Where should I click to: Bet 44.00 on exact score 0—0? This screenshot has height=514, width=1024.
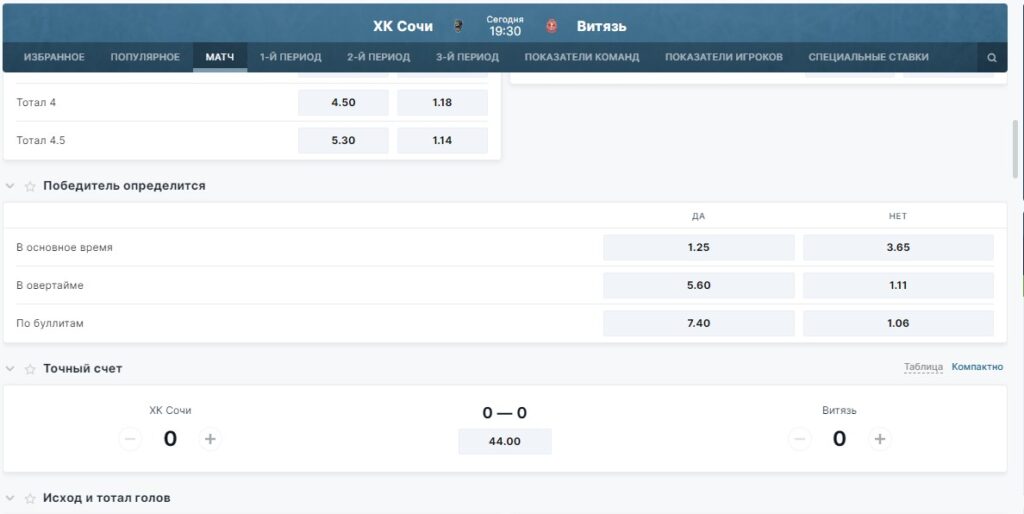(x=505, y=442)
